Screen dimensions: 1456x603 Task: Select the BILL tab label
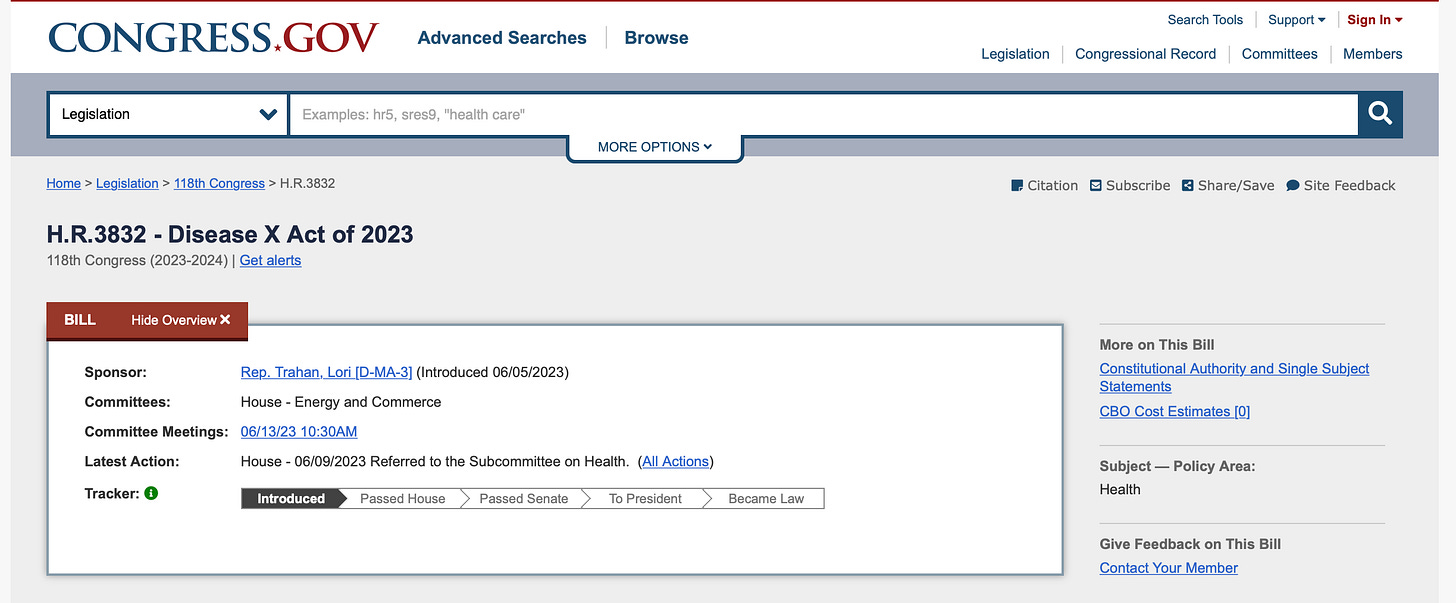80,320
